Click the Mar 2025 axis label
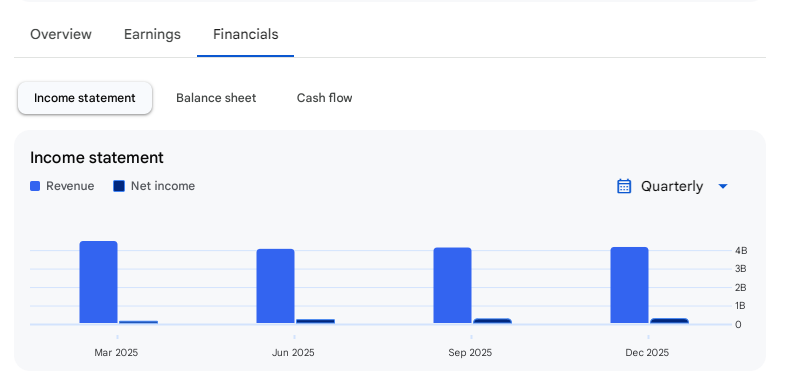 pos(116,353)
